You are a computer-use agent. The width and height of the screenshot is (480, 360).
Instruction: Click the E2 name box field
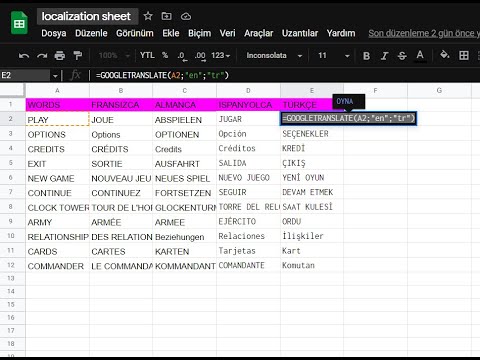tap(25, 76)
